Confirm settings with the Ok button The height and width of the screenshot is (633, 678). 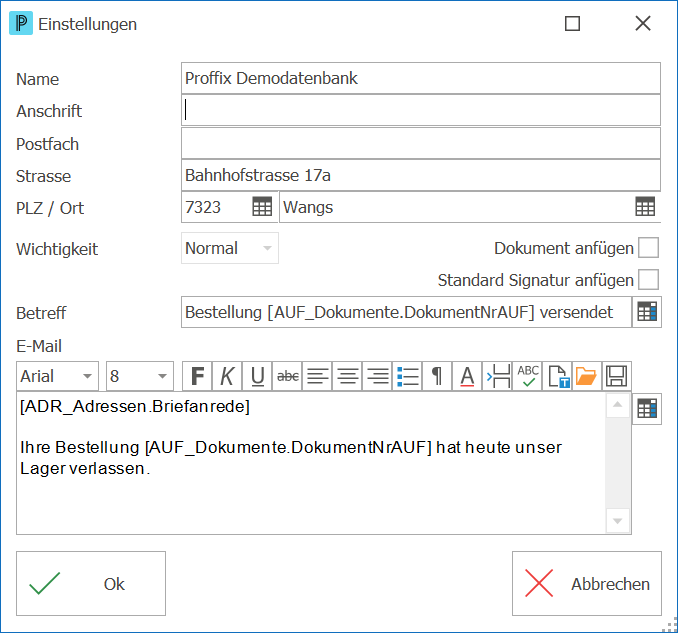[x=91, y=583]
